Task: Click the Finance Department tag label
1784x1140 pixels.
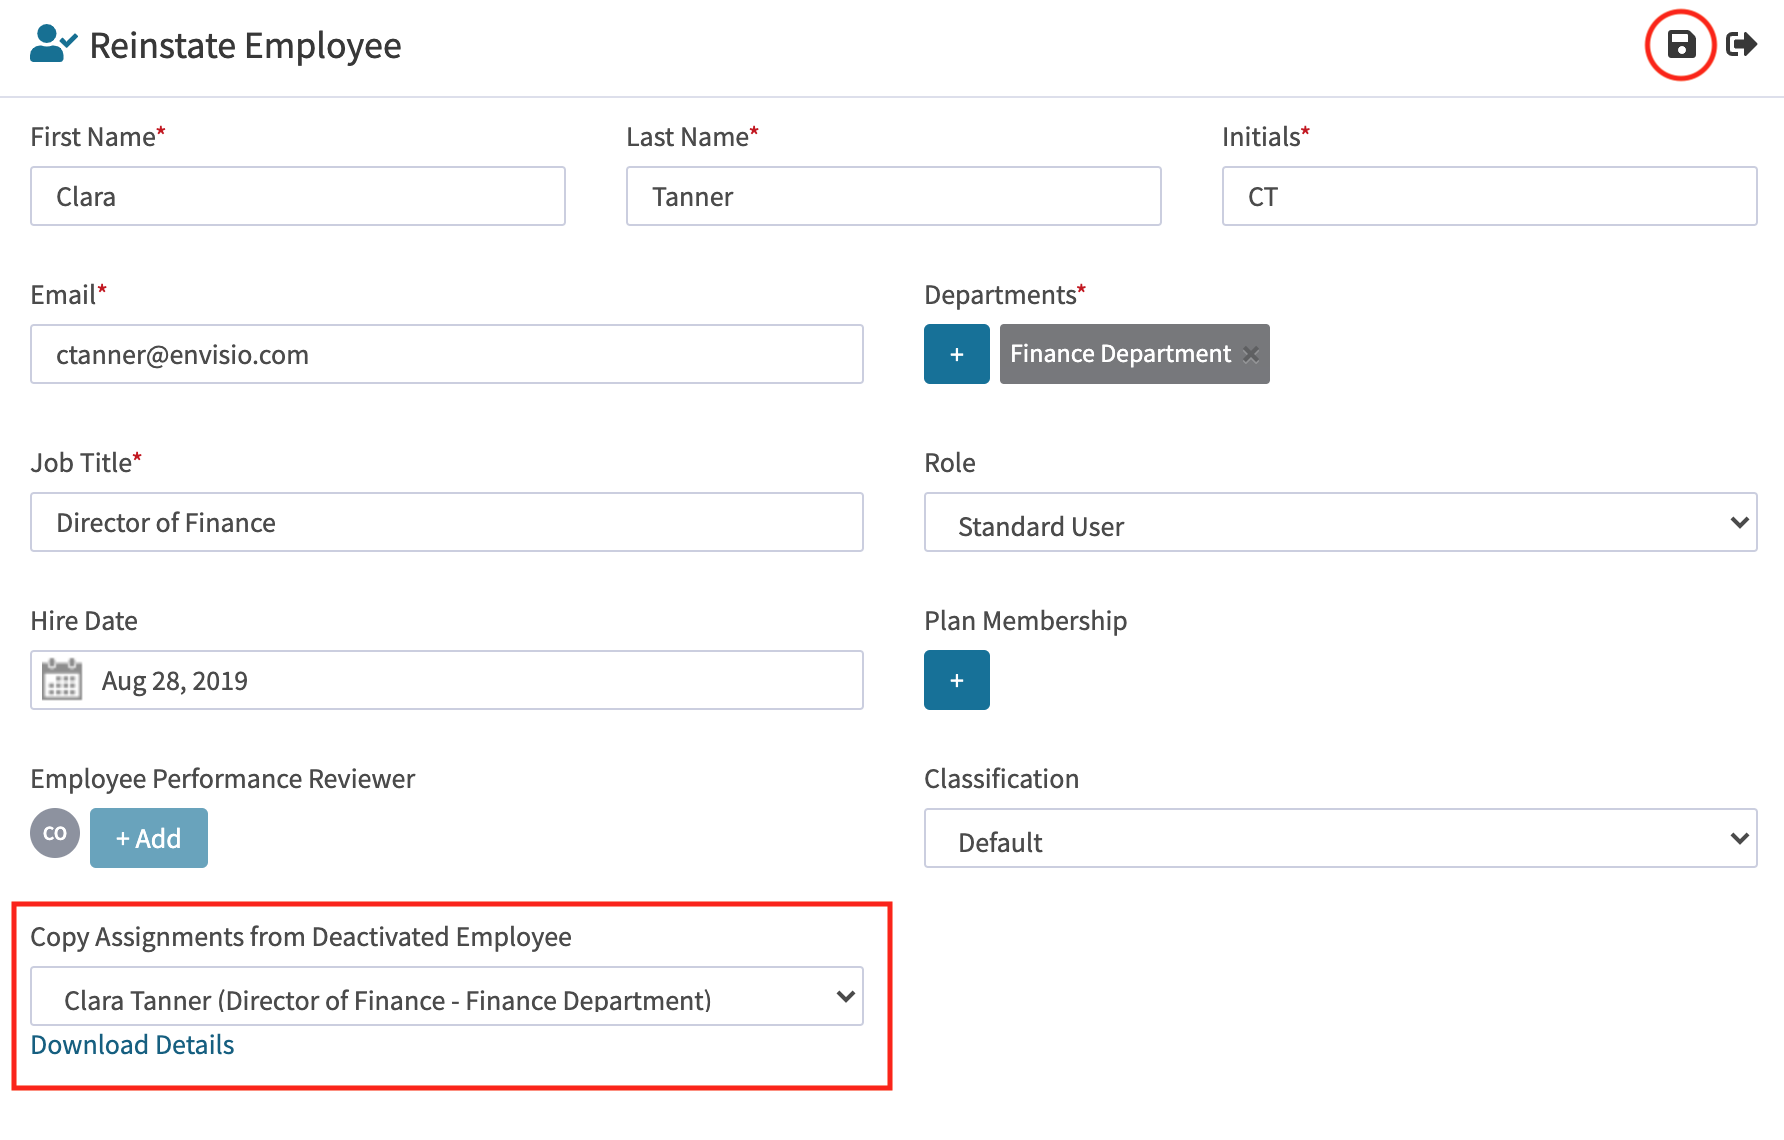Action: (1120, 354)
